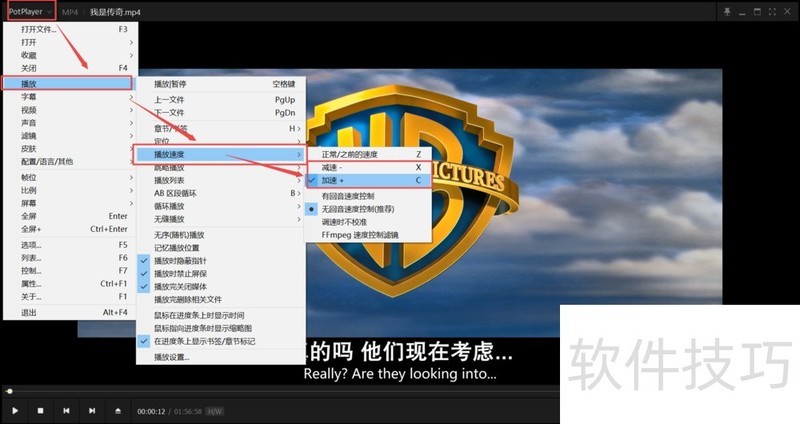Skip to next track with skip-forward icon

pyautogui.click(x=92, y=411)
